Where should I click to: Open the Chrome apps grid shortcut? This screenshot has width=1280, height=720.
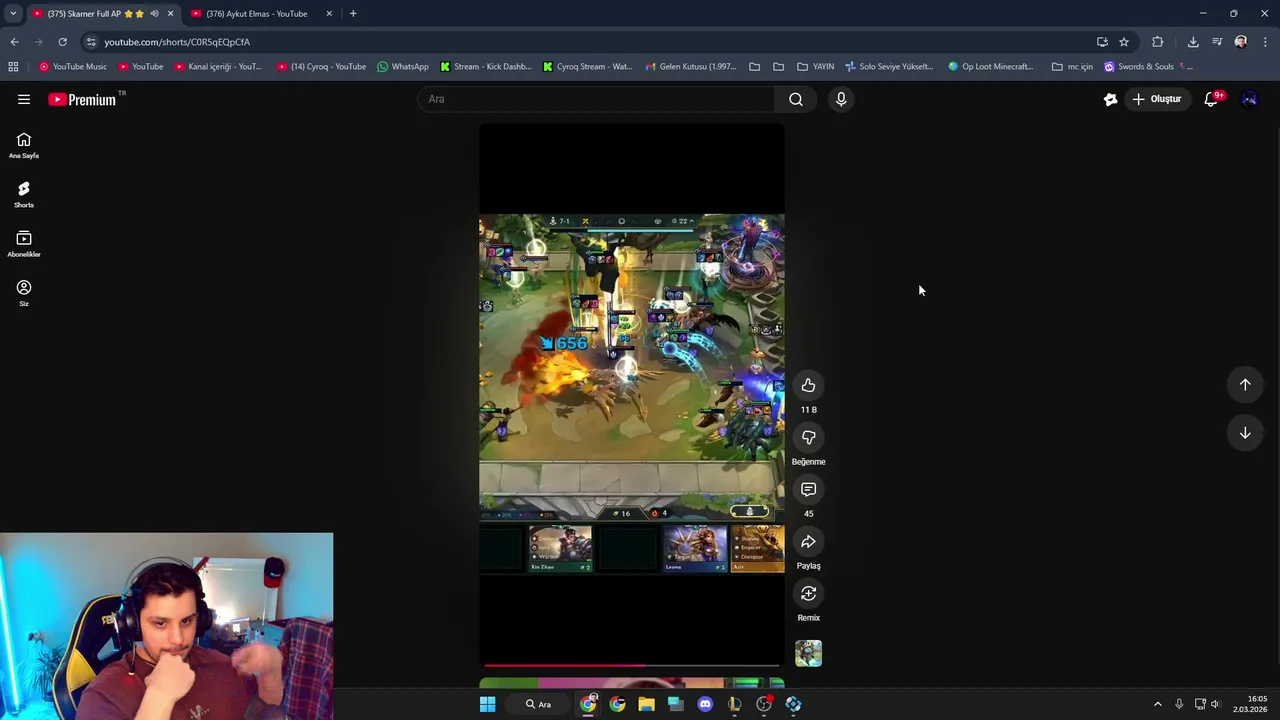[13, 67]
